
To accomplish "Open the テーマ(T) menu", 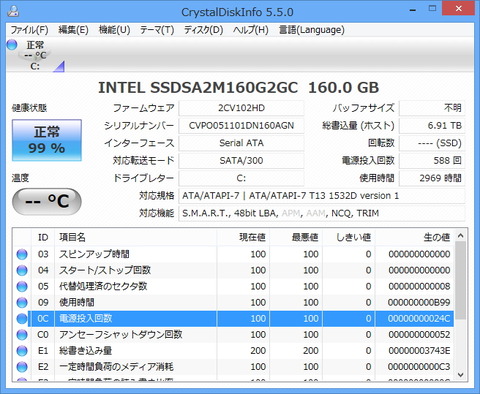I will [157, 30].
